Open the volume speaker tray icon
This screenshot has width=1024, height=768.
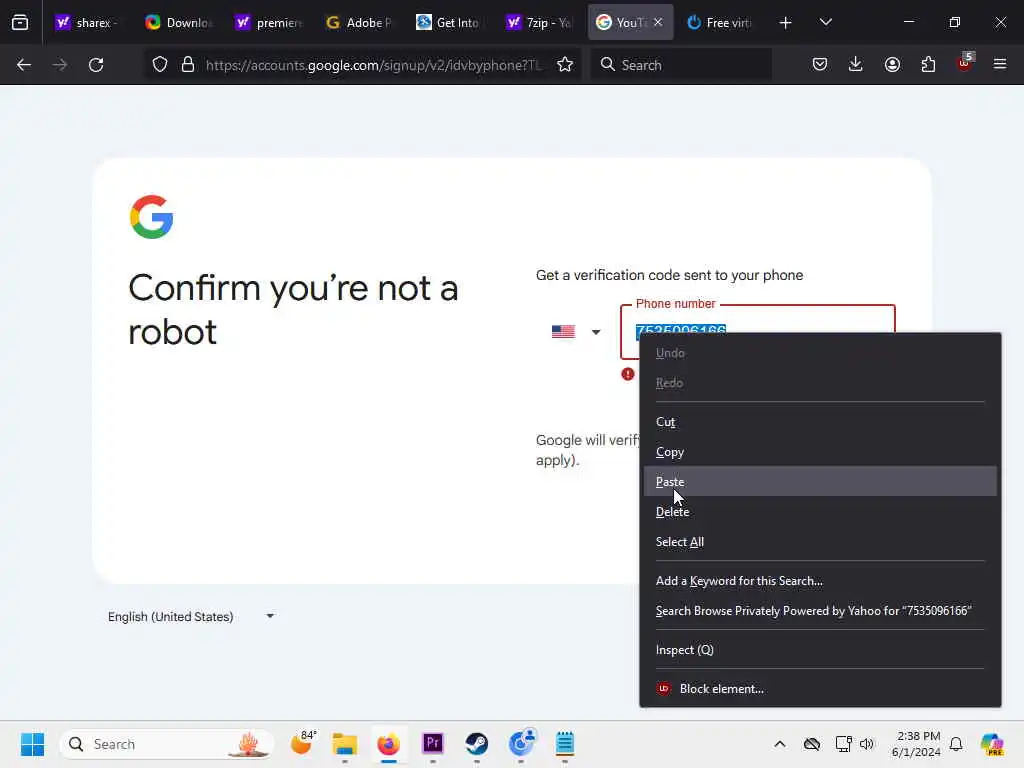pyautogui.click(x=867, y=744)
